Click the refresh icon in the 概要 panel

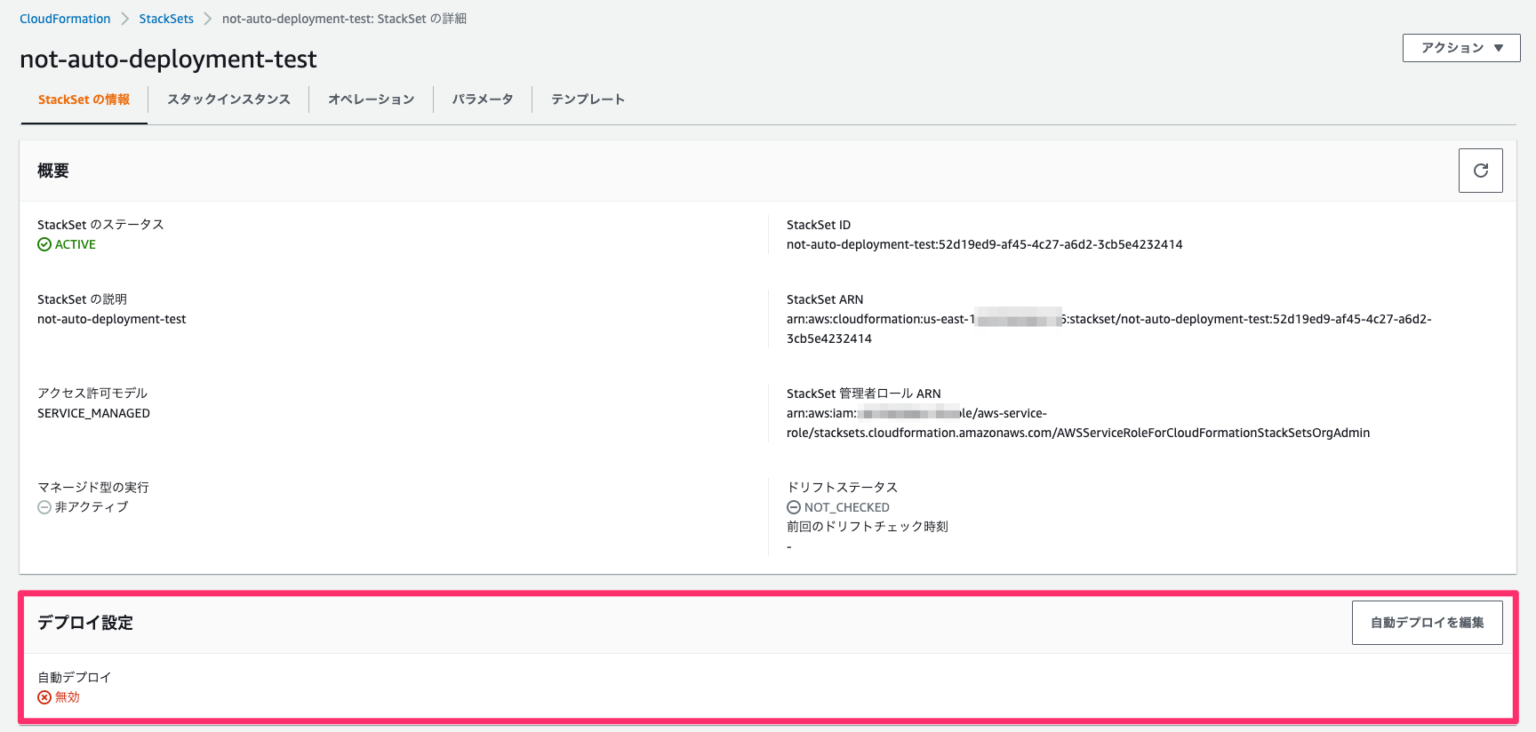1480,170
